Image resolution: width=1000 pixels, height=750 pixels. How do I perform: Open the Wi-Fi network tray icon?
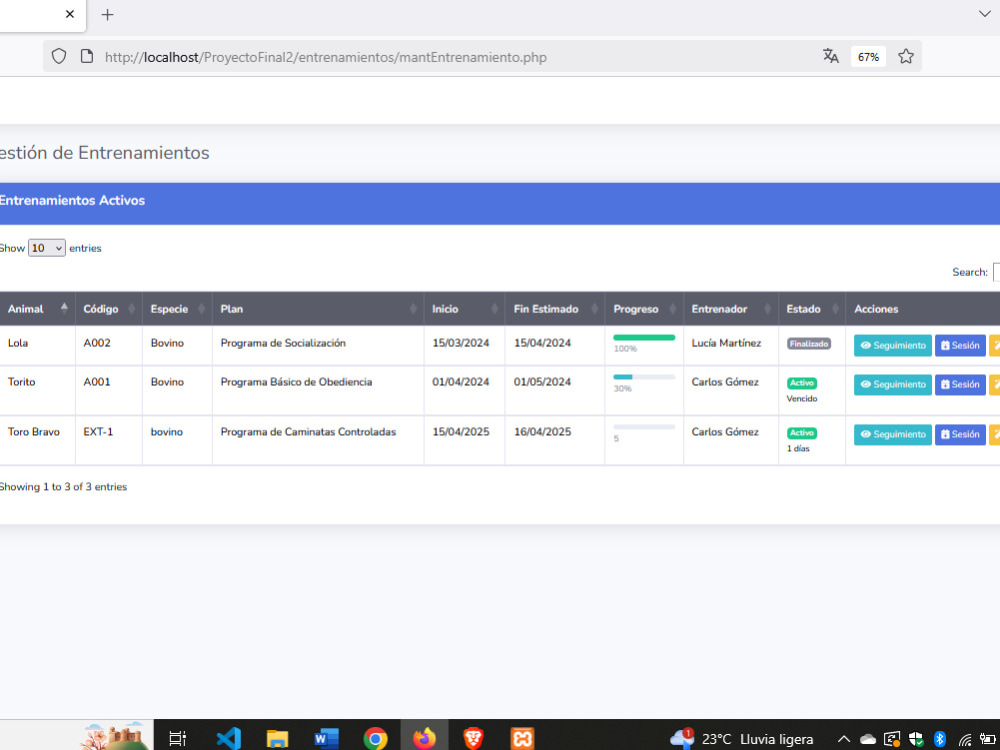point(964,739)
